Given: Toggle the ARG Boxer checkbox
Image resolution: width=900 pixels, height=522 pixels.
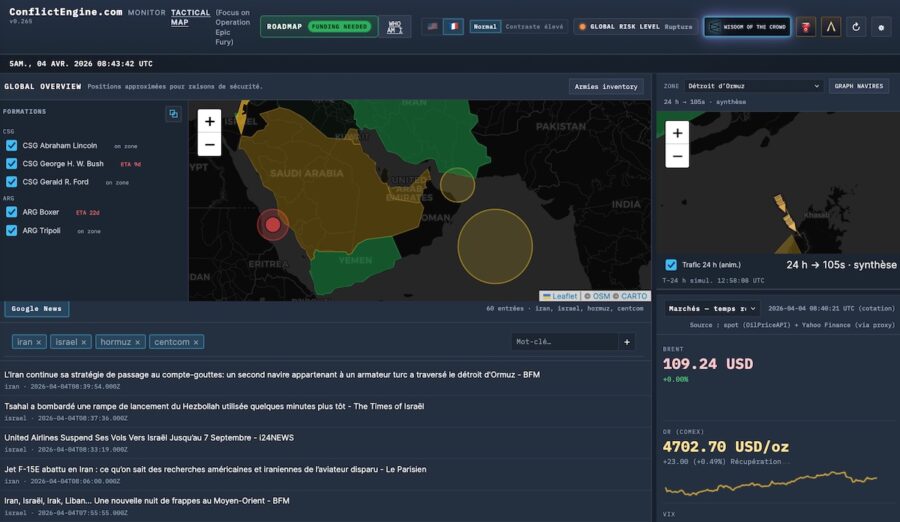Looking at the screenshot, I should click(x=12, y=212).
